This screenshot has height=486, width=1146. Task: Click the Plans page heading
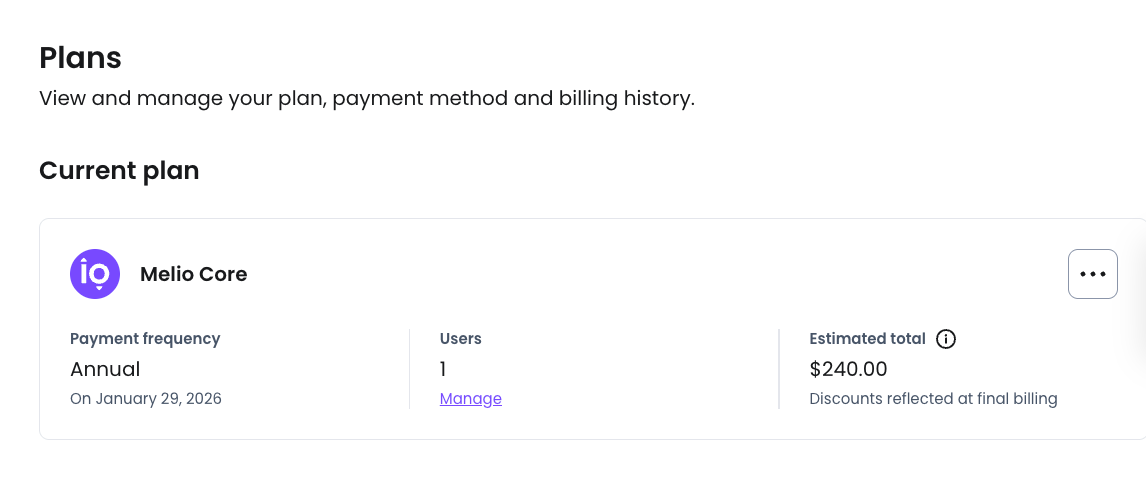80,58
